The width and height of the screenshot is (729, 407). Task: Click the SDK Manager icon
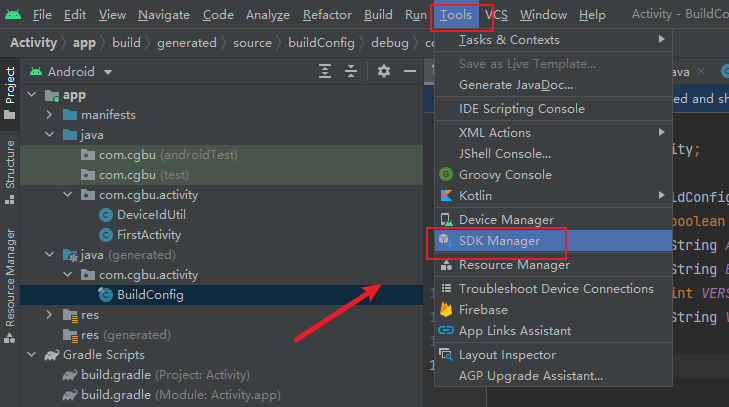pos(446,240)
